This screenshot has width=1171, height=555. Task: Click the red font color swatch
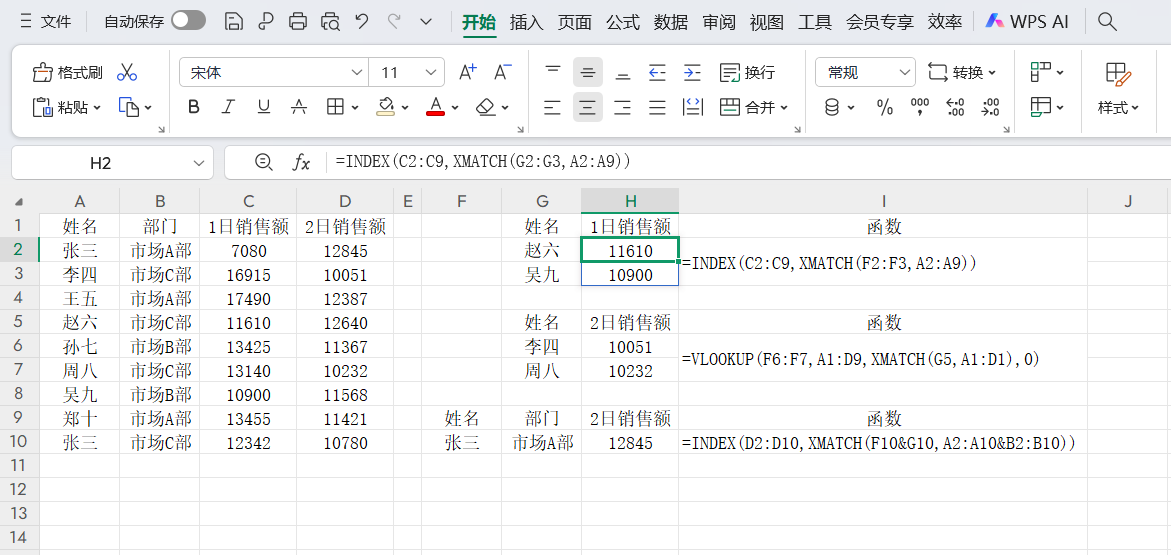coord(435,107)
